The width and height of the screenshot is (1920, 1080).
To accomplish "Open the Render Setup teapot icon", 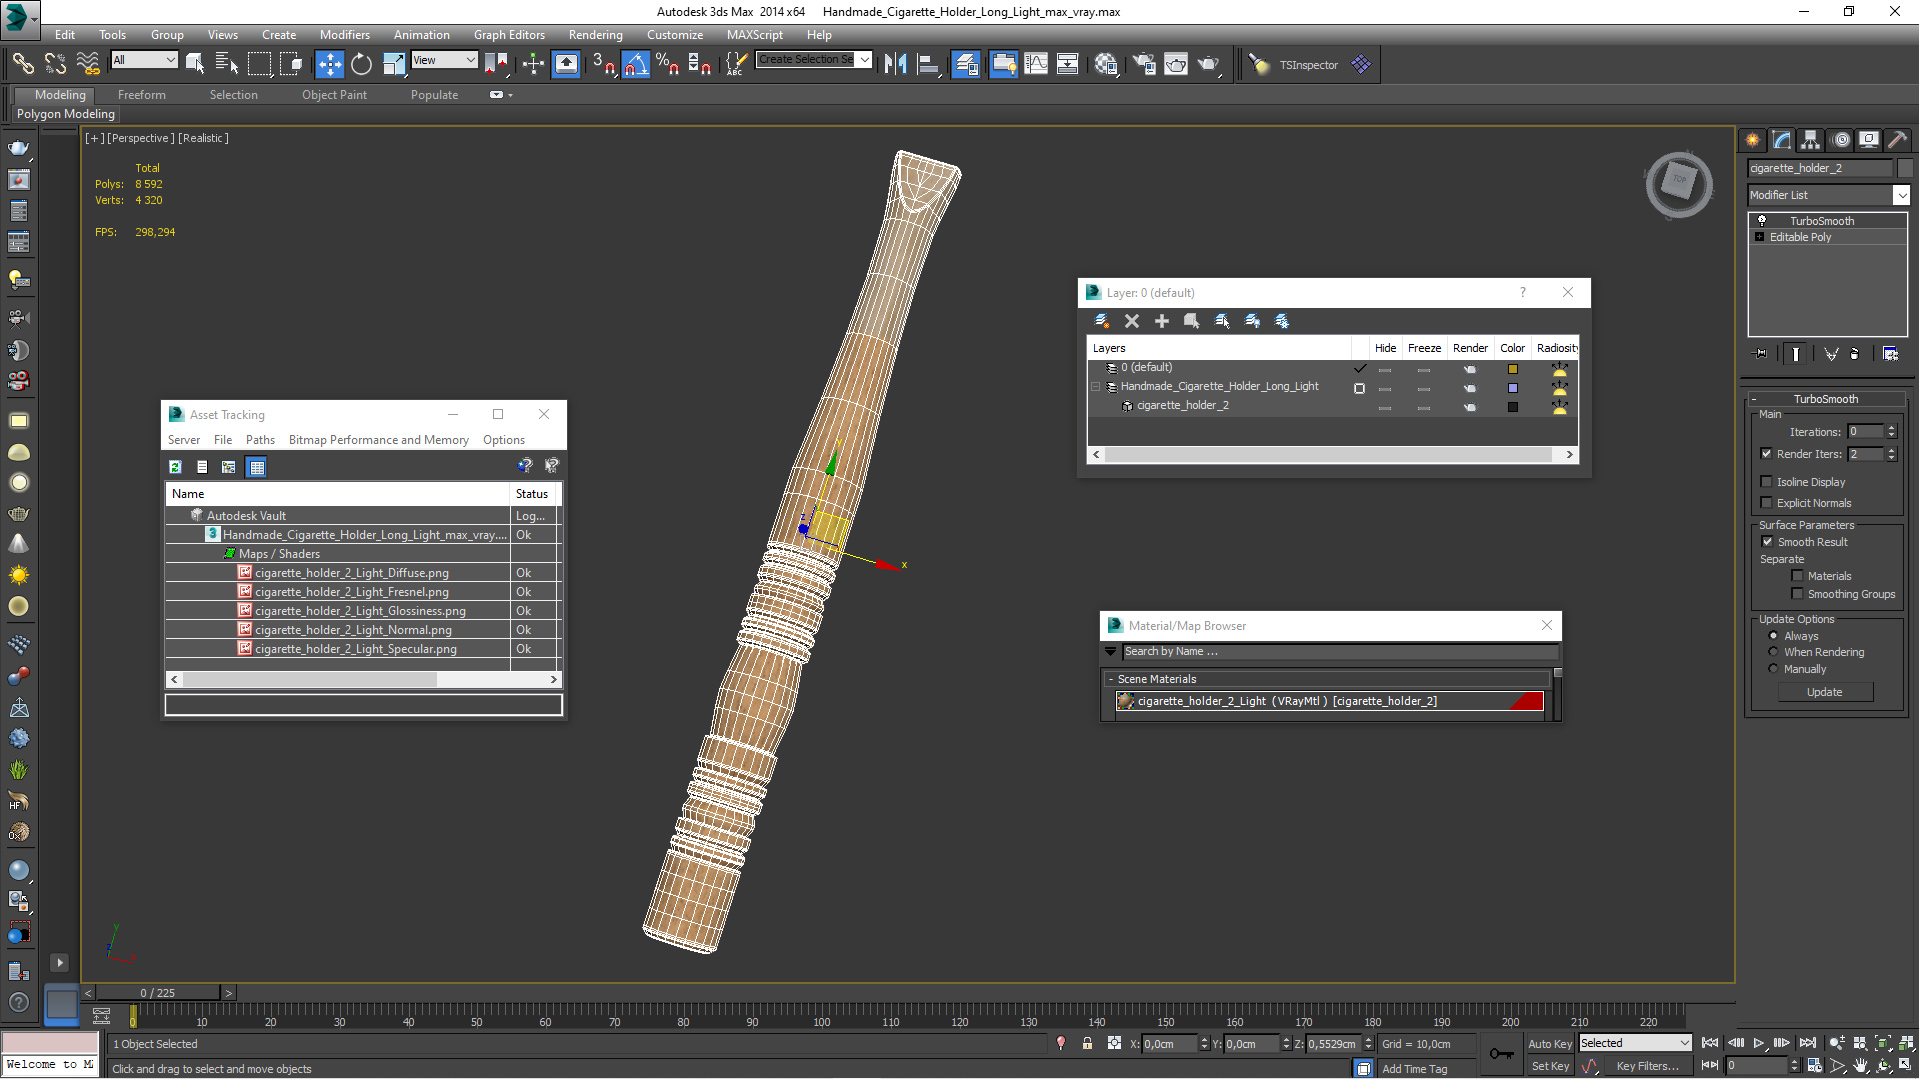I will click(x=1144, y=65).
